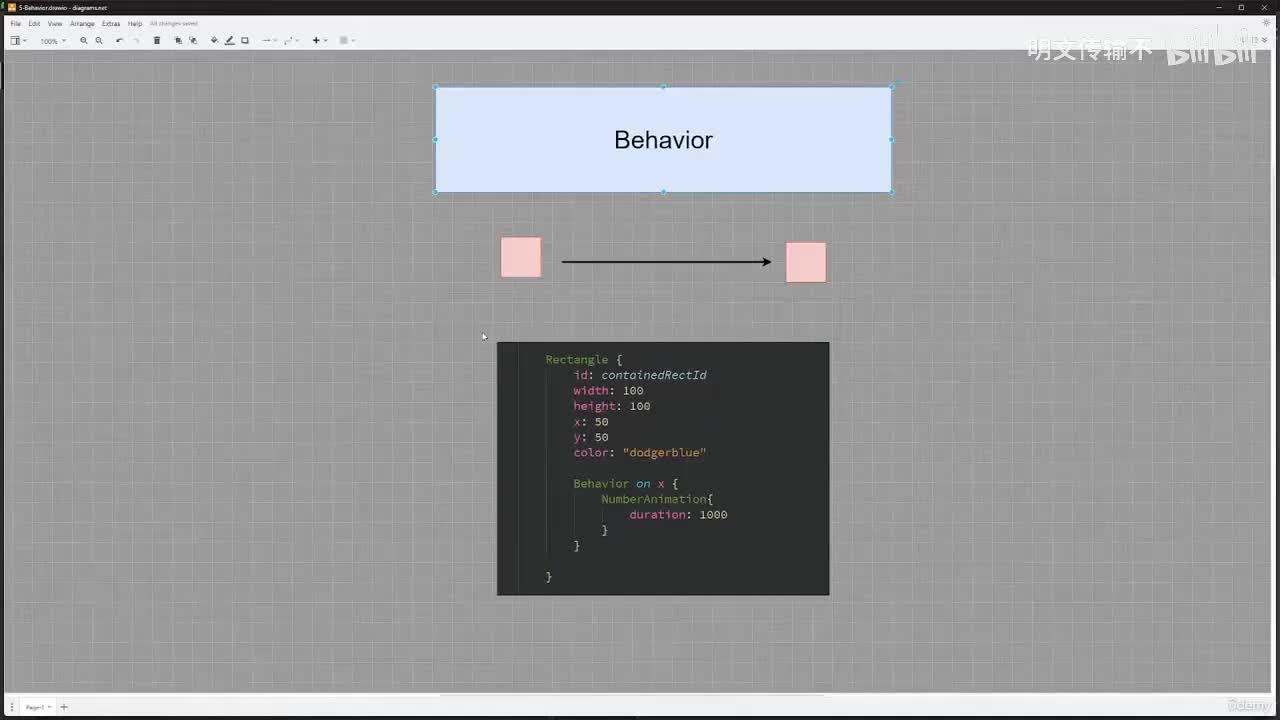Open the line color pencil tool
1280x720 pixels.
tap(229, 41)
